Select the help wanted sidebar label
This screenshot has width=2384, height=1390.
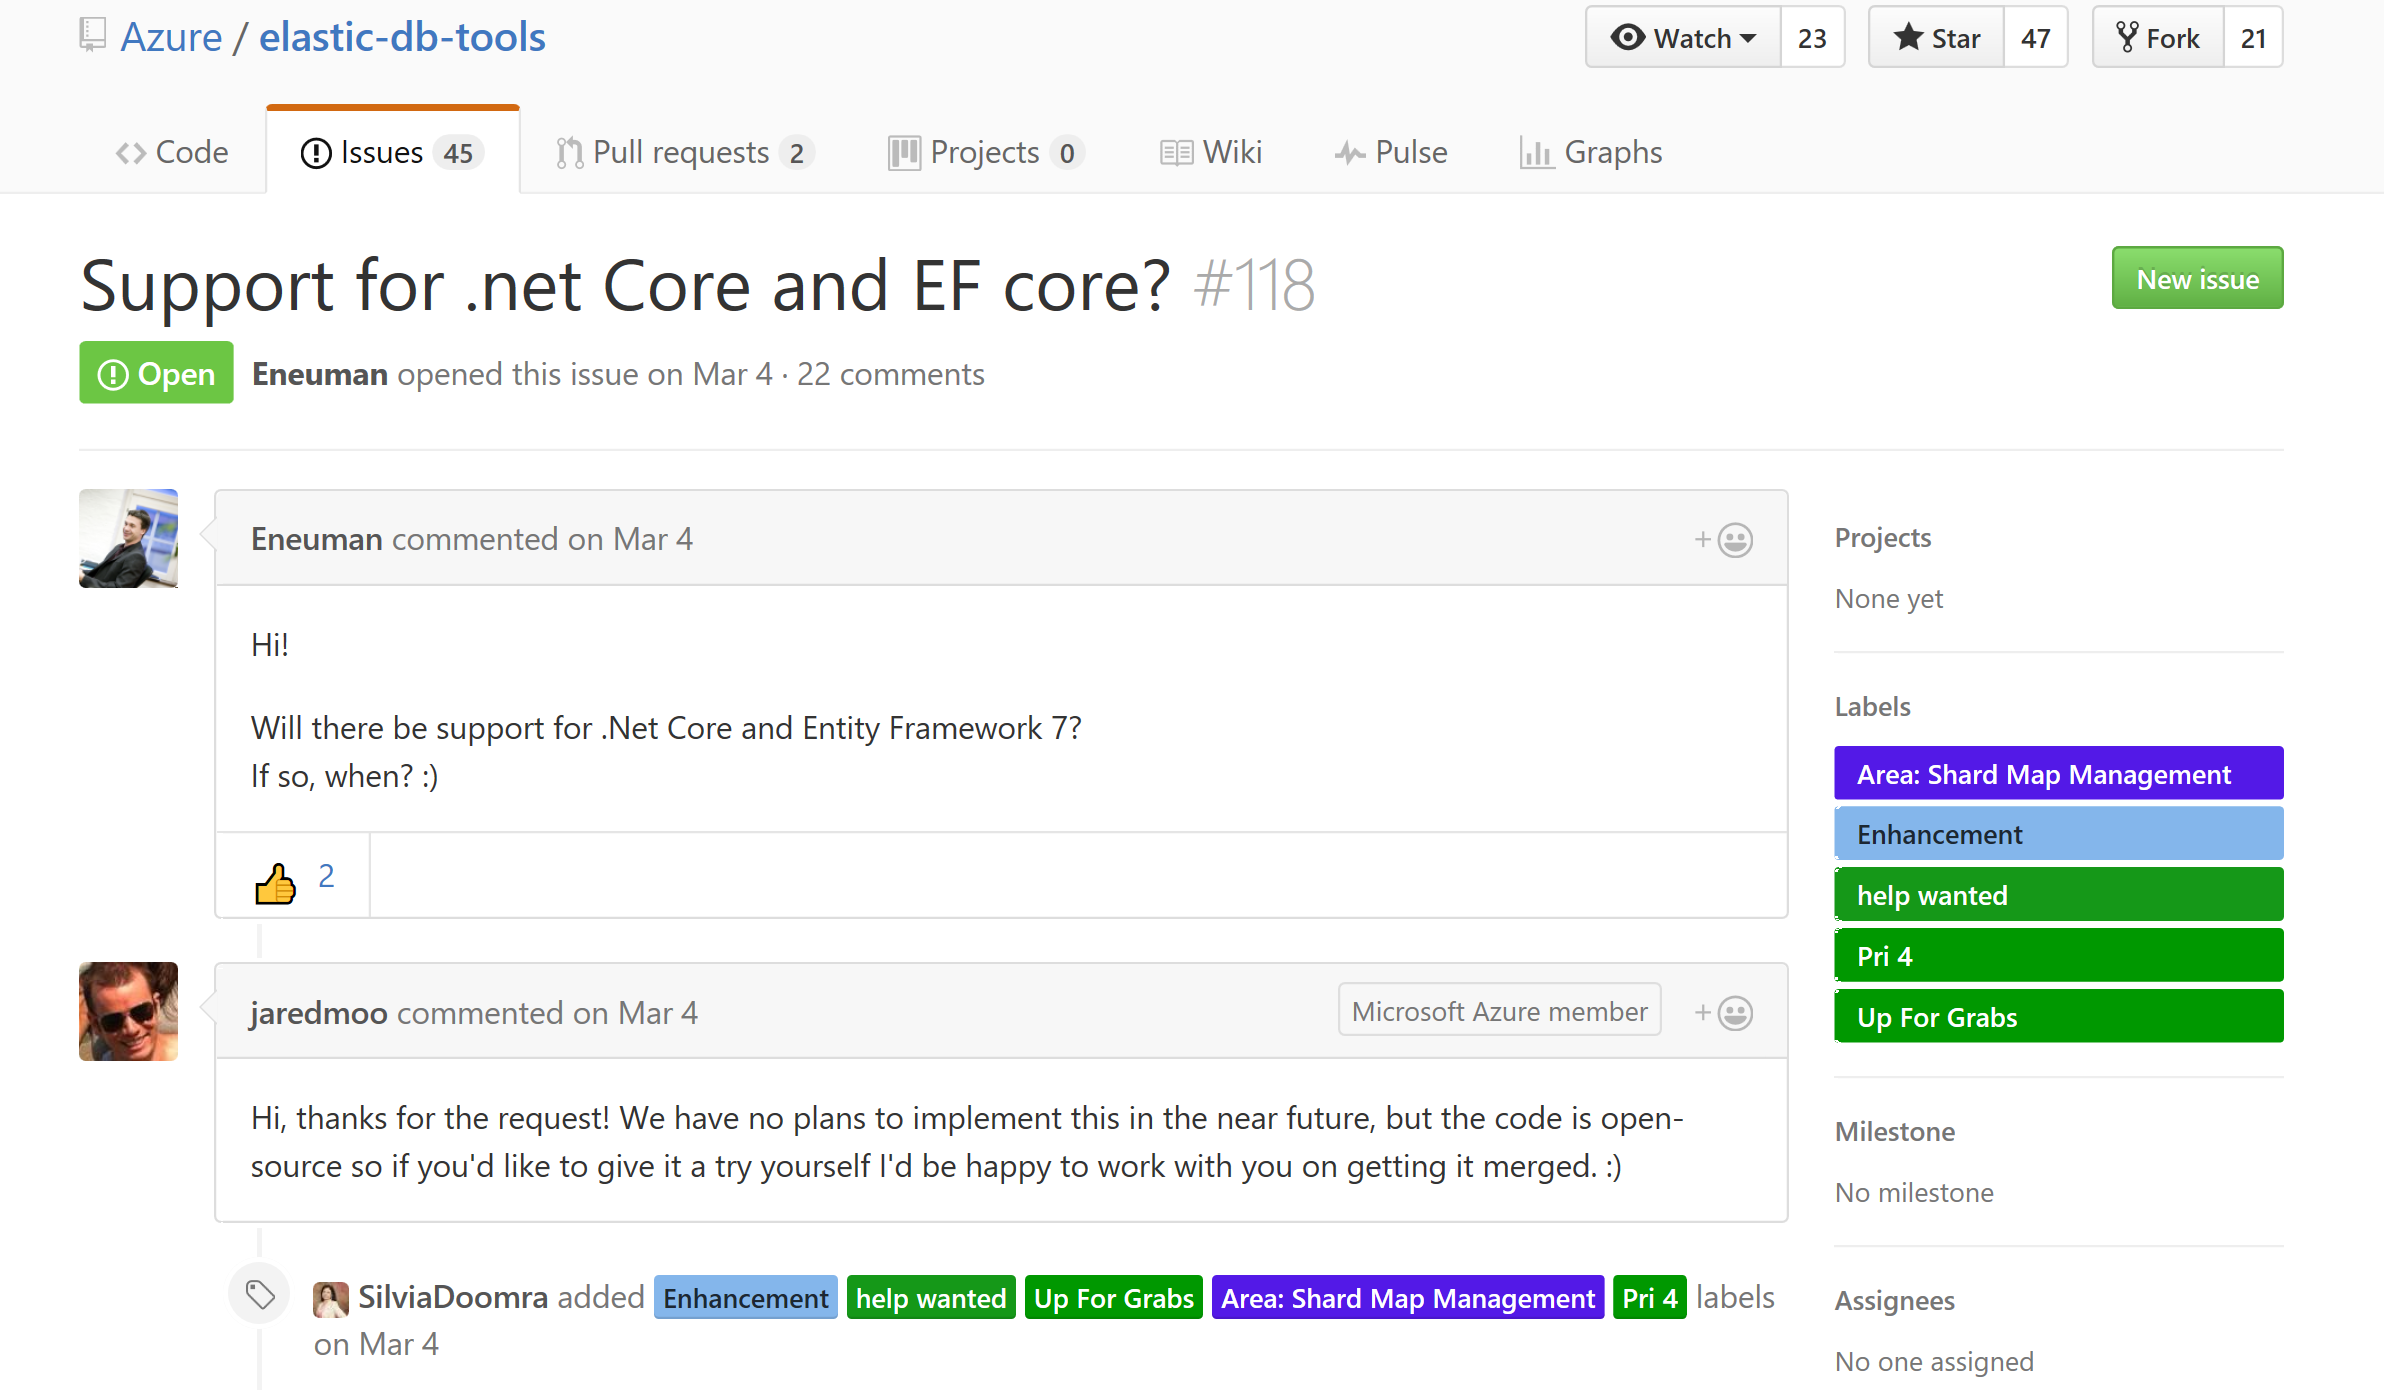pos(2058,895)
